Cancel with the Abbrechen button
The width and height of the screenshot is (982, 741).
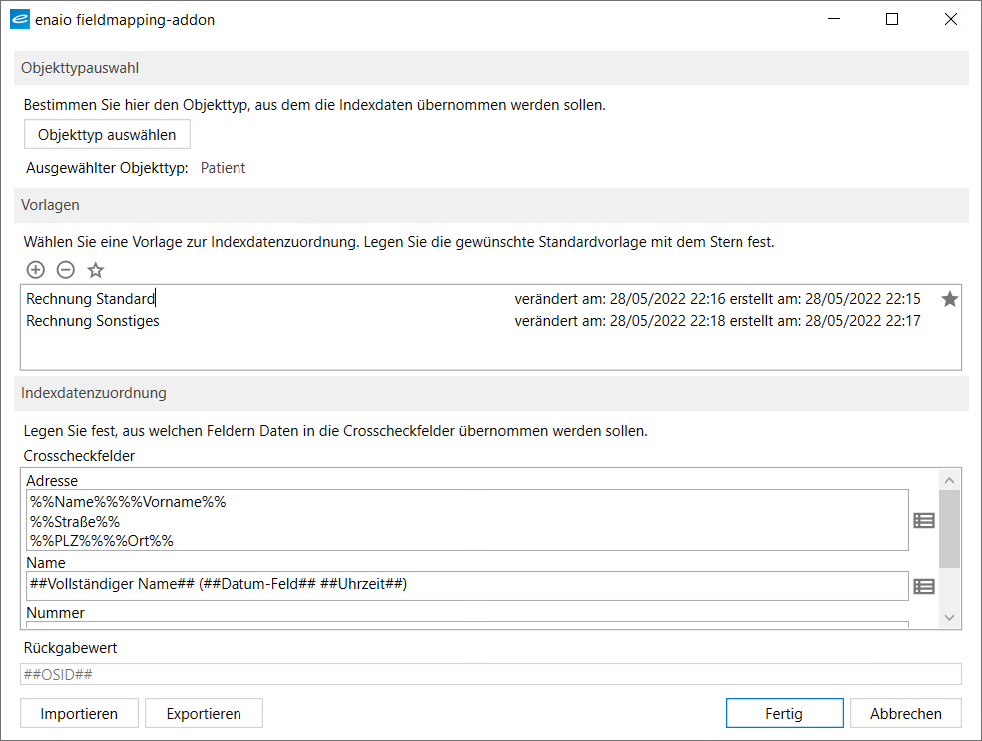[905, 713]
